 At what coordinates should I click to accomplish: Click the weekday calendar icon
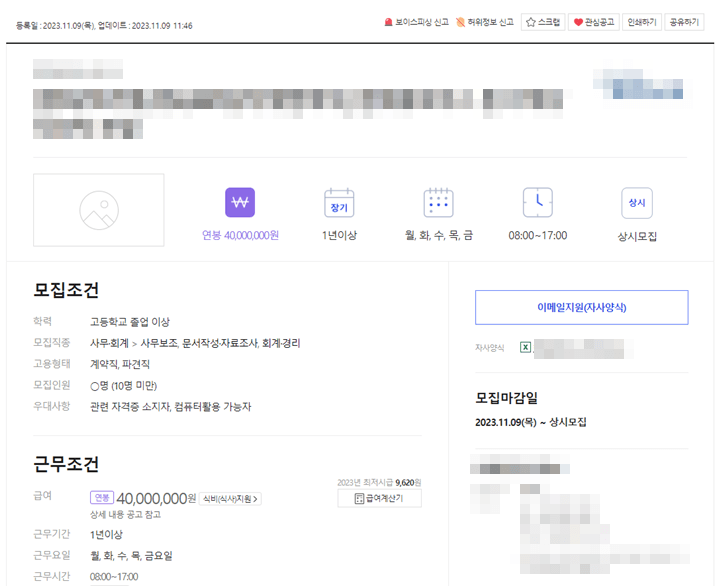click(439, 203)
